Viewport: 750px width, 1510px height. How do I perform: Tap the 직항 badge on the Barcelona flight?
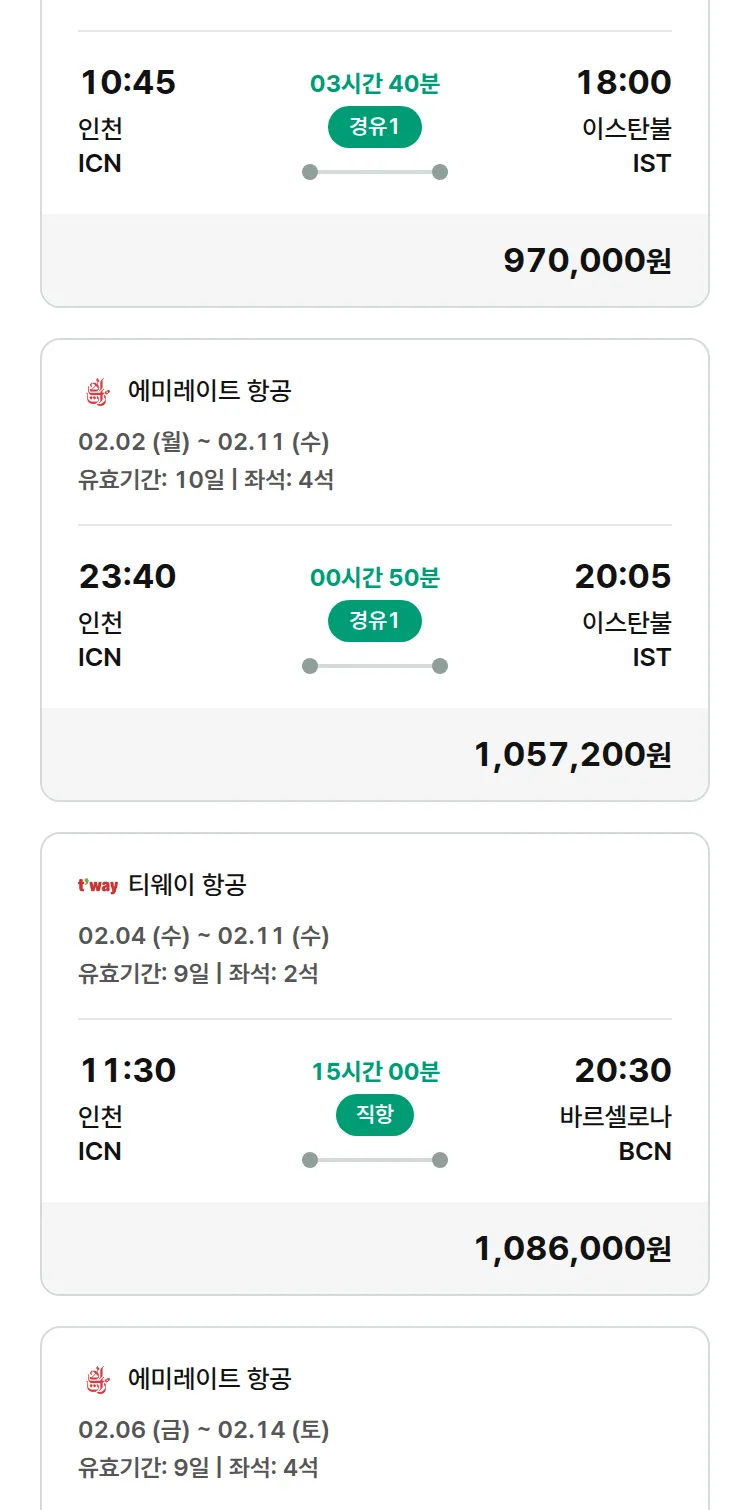pyautogui.click(x=375, y=1115)
